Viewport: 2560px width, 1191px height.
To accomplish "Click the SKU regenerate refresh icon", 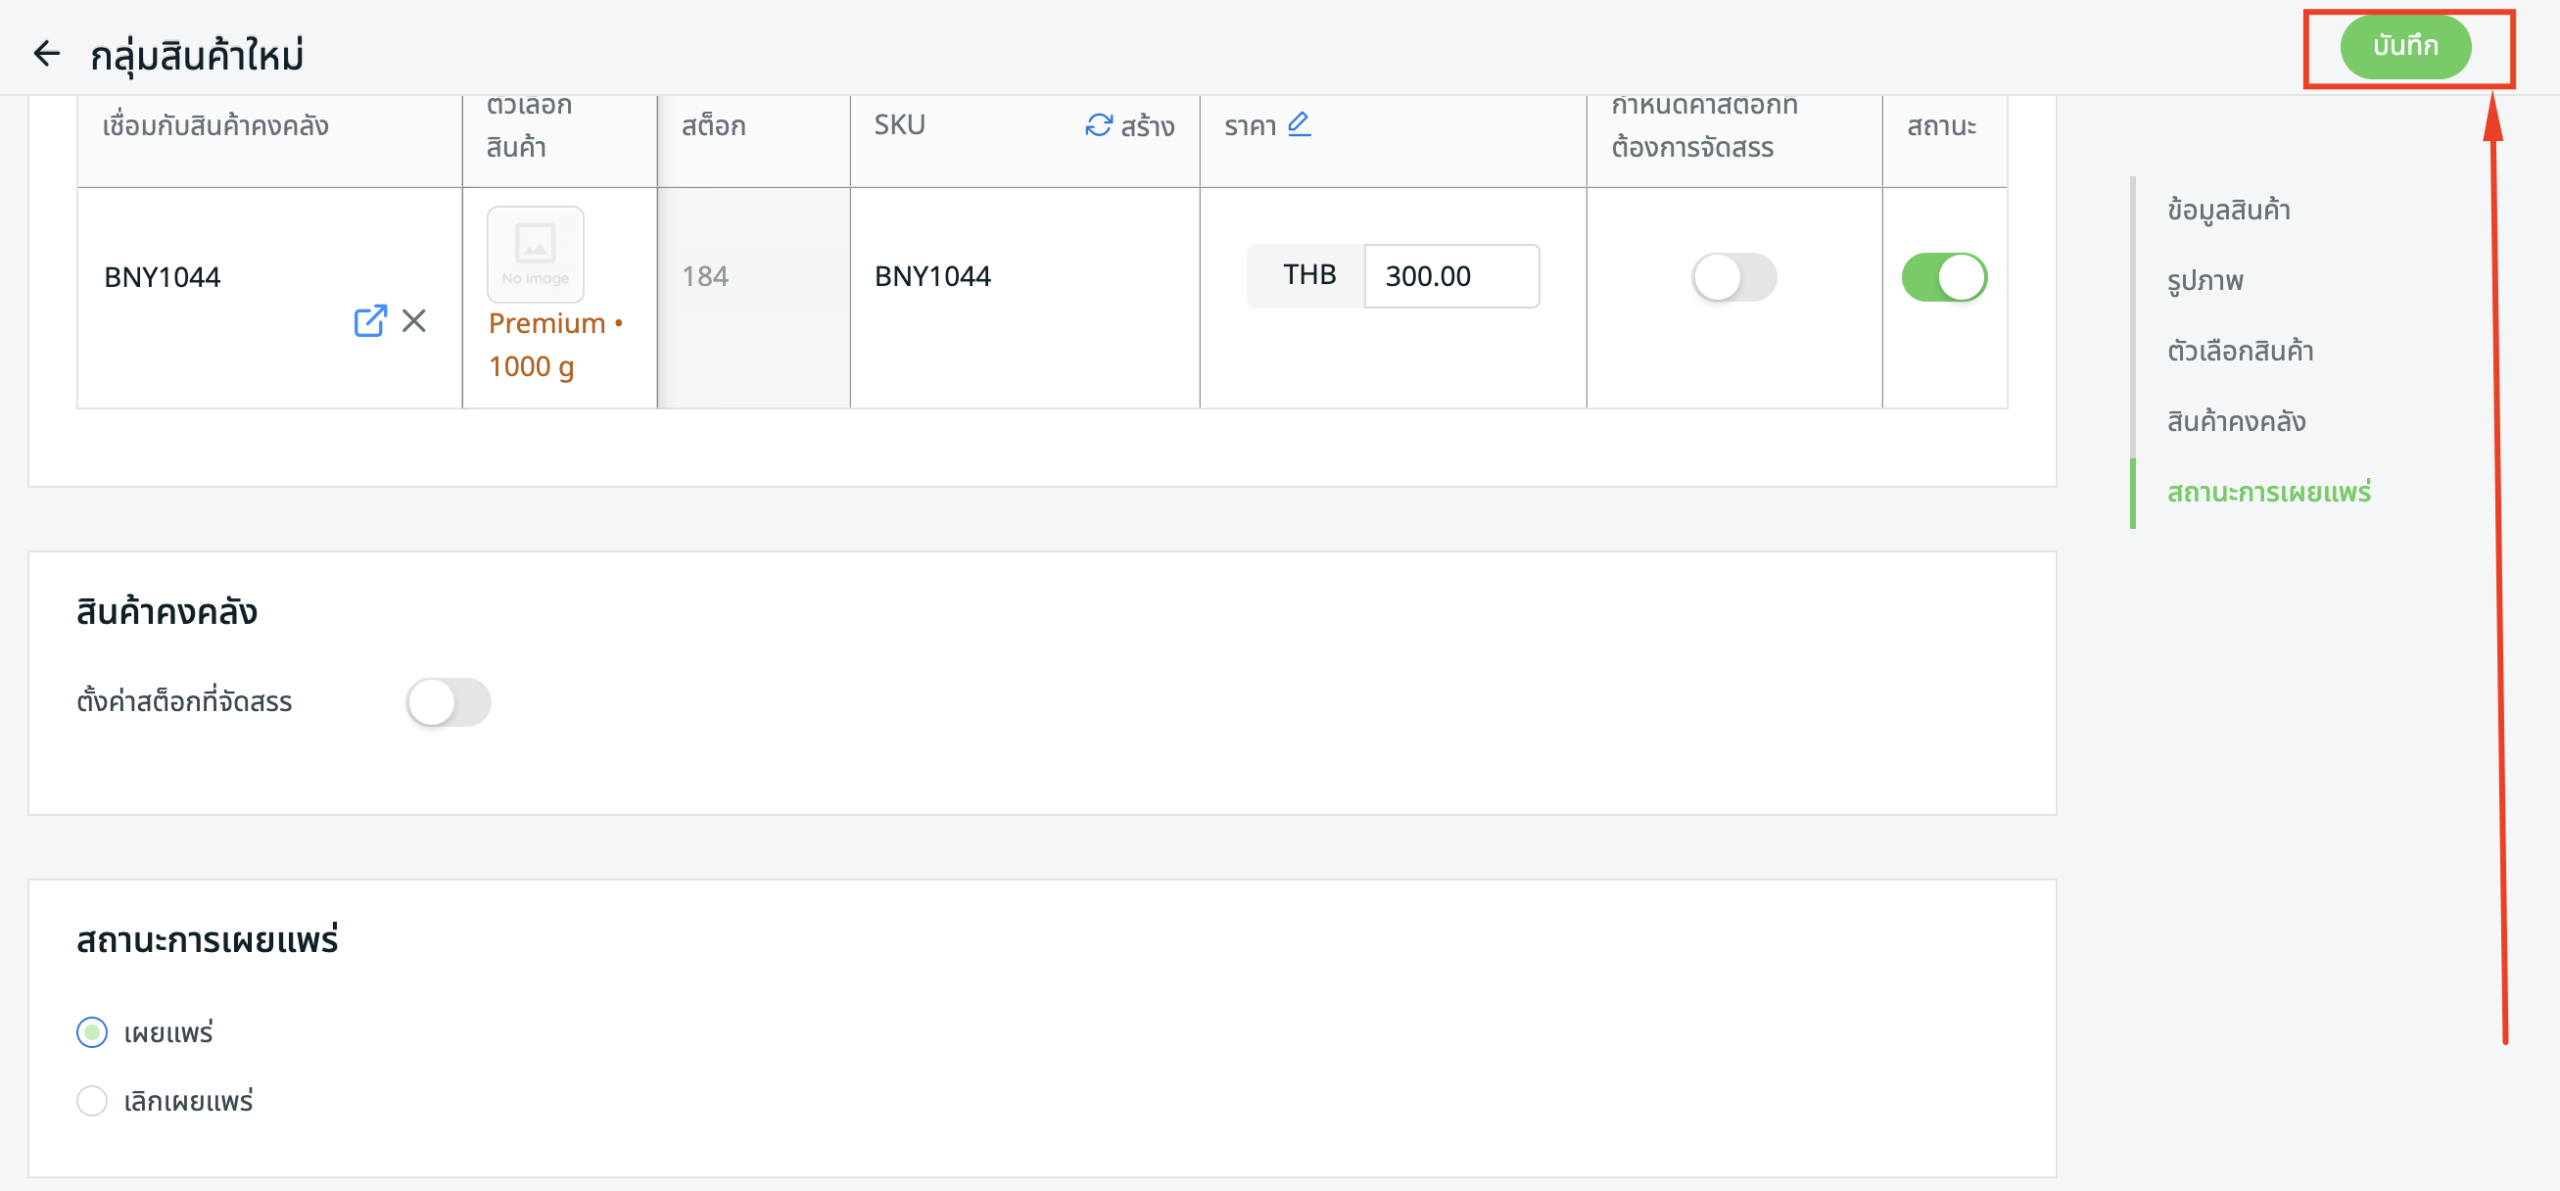I will (x=1098, y=125).
